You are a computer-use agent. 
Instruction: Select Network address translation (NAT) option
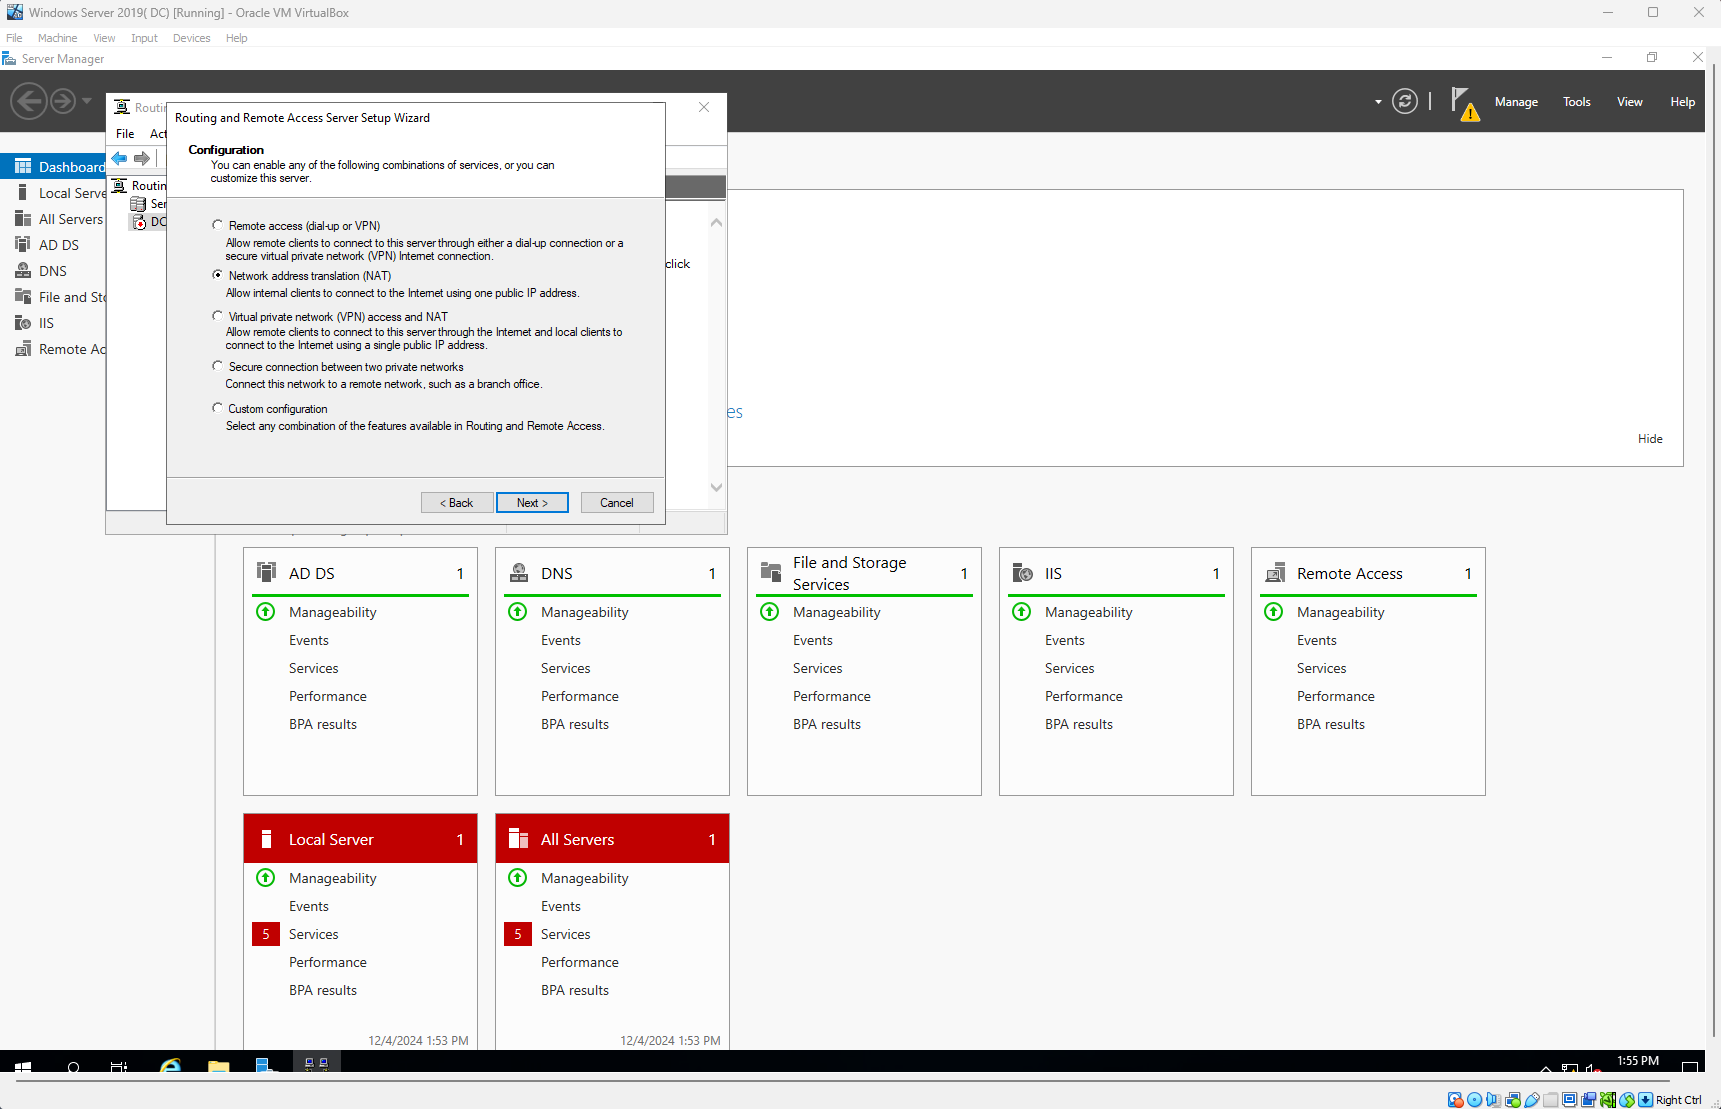(x=217, y=275)
